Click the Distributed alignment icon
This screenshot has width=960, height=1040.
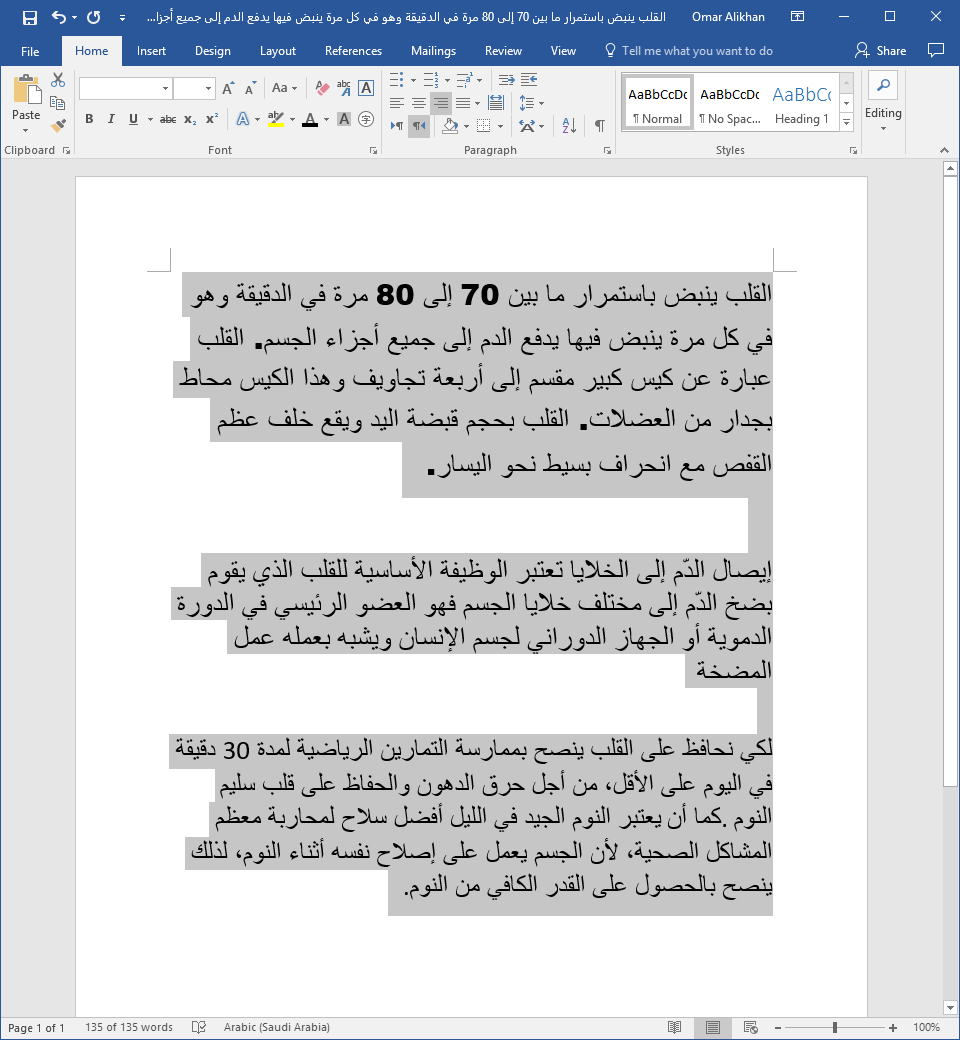[x=496, y=103]
